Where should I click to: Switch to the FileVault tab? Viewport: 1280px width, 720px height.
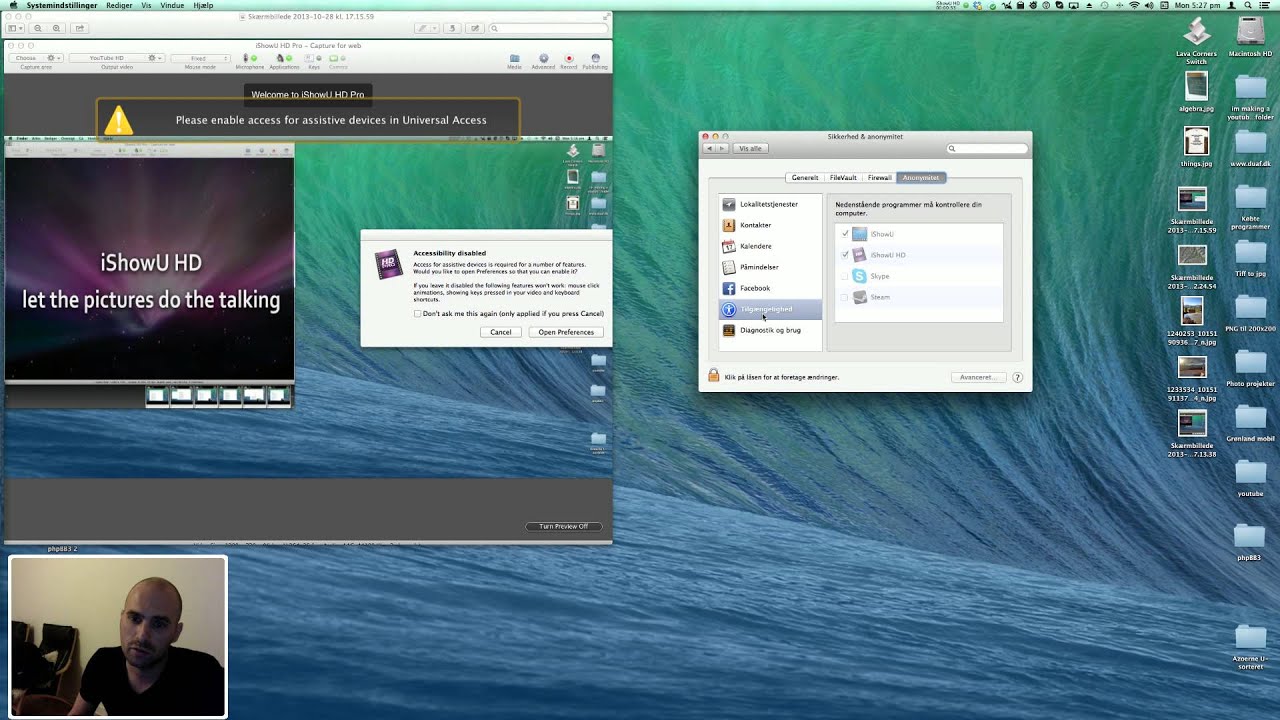pyautogui.click(x=843, y=177)
